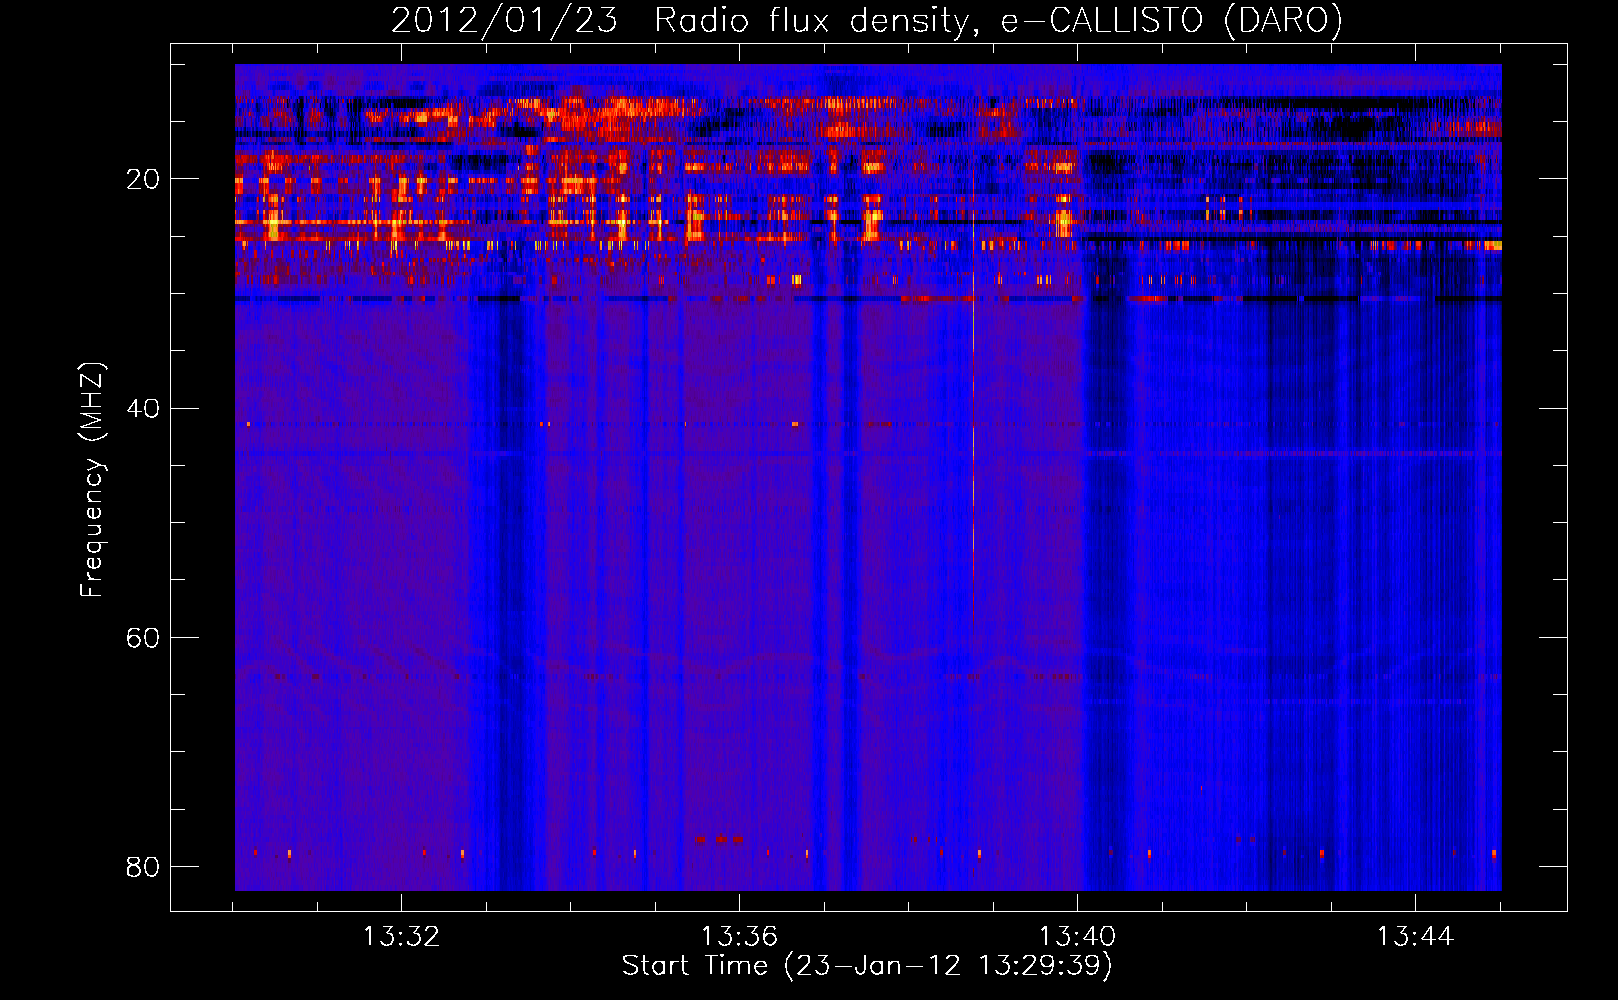Viewport: 1618px width, 1000px height.
Task: Click the 80 MHz frequency tick label
Action: click(143, 866)
